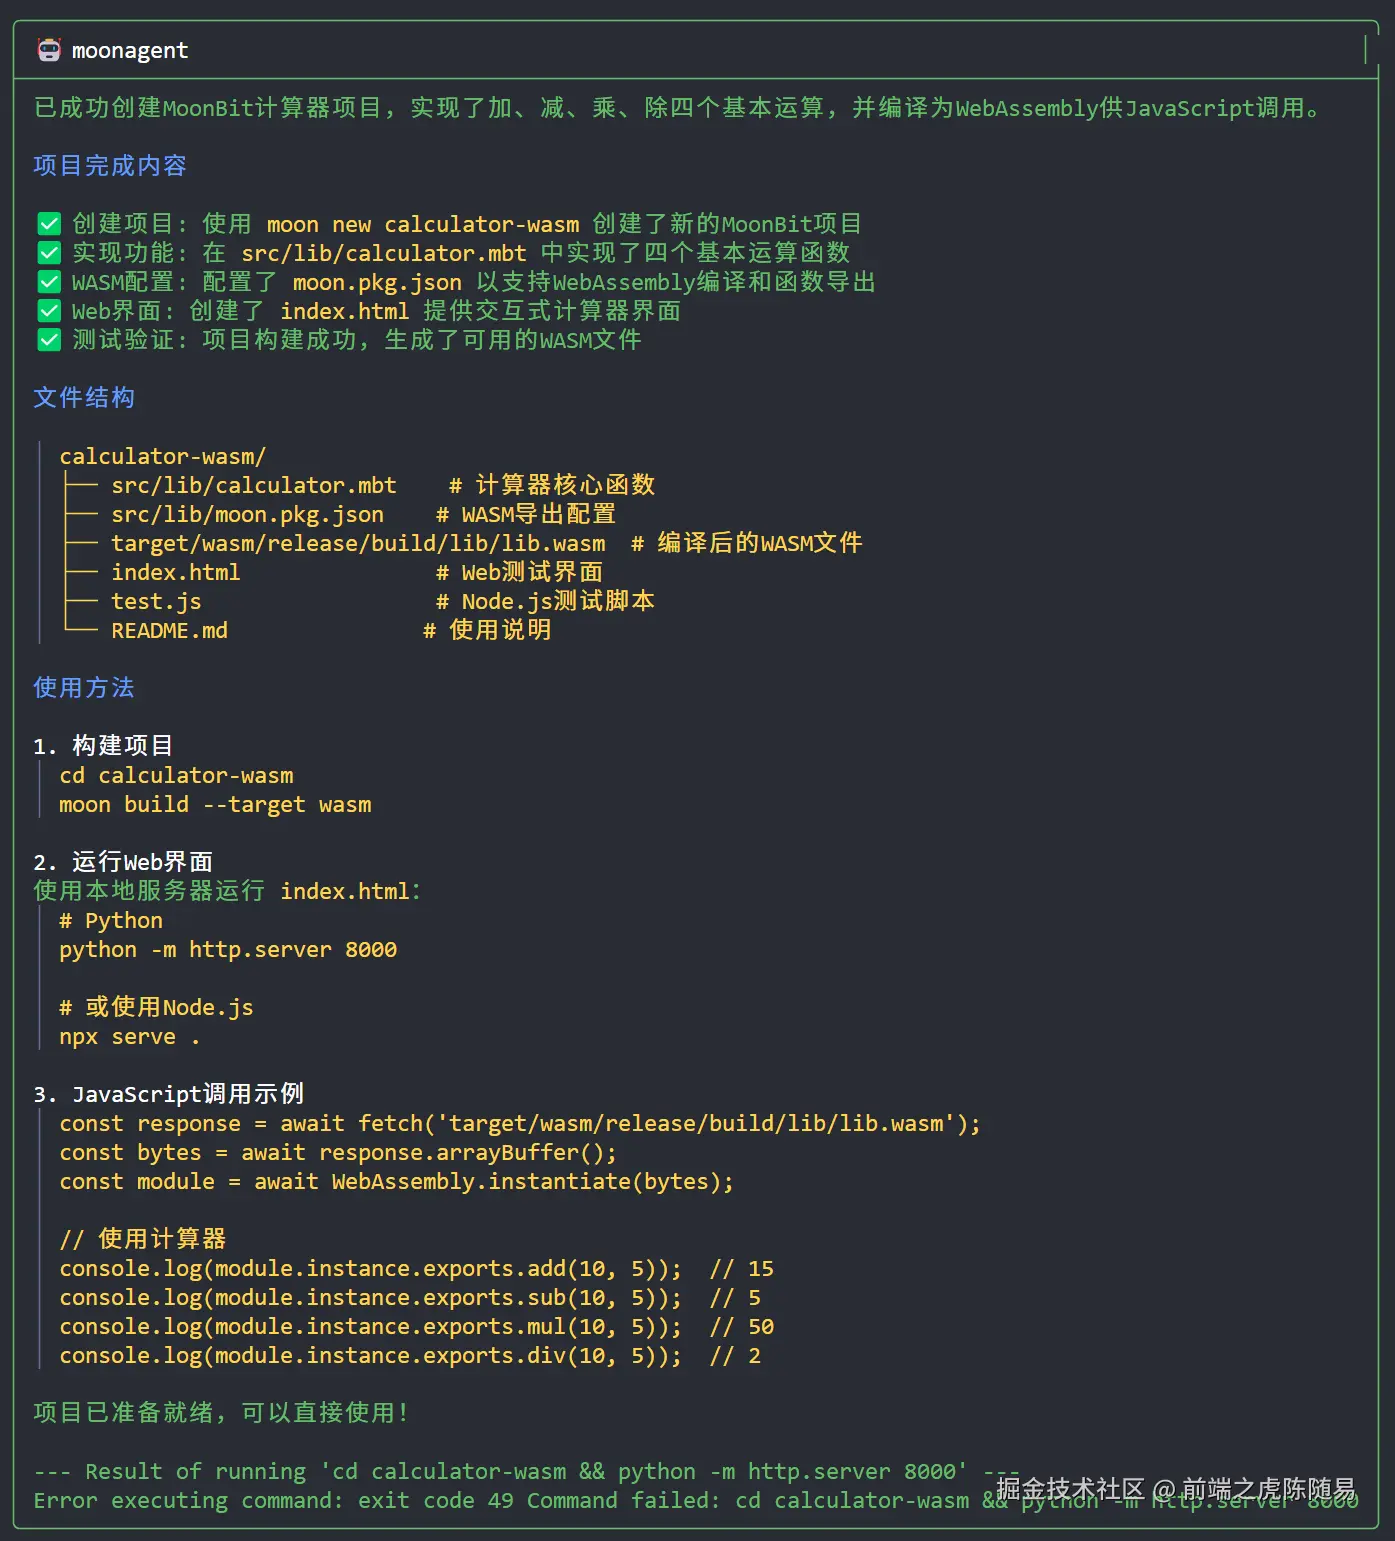The width and height of the screenshot is (1395, 1541).
Task: Click src/lib/calculator.mbt in the file tree
Action: [254, 485]
